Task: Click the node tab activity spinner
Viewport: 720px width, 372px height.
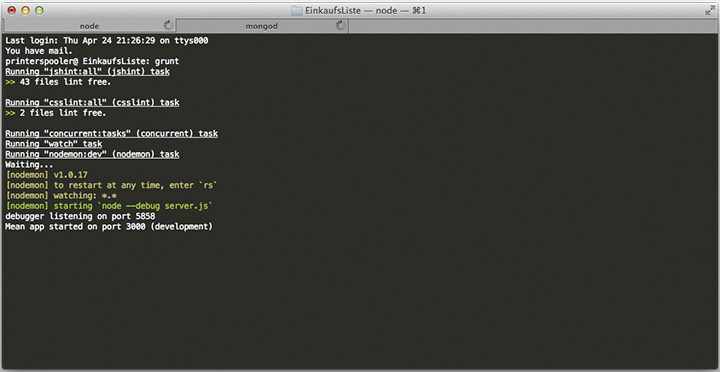Action: pos(168,26)
